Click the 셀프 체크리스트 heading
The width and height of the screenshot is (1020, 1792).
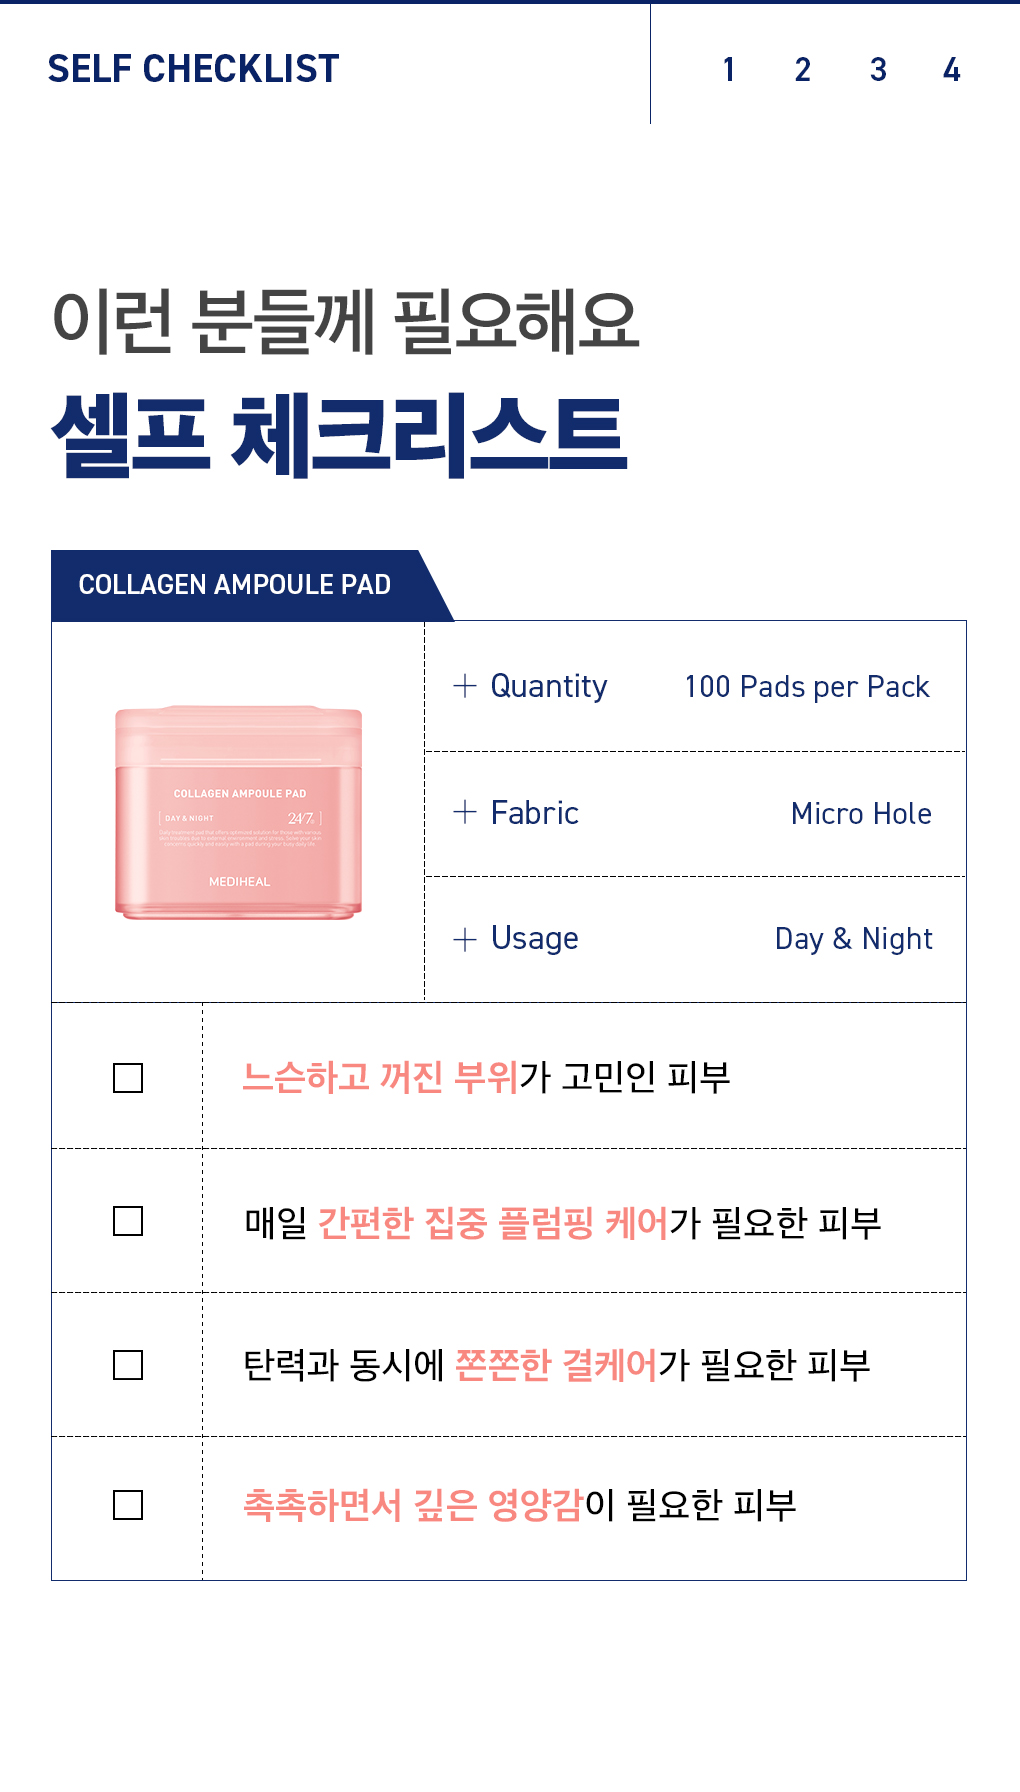click(x=340, y=436)
